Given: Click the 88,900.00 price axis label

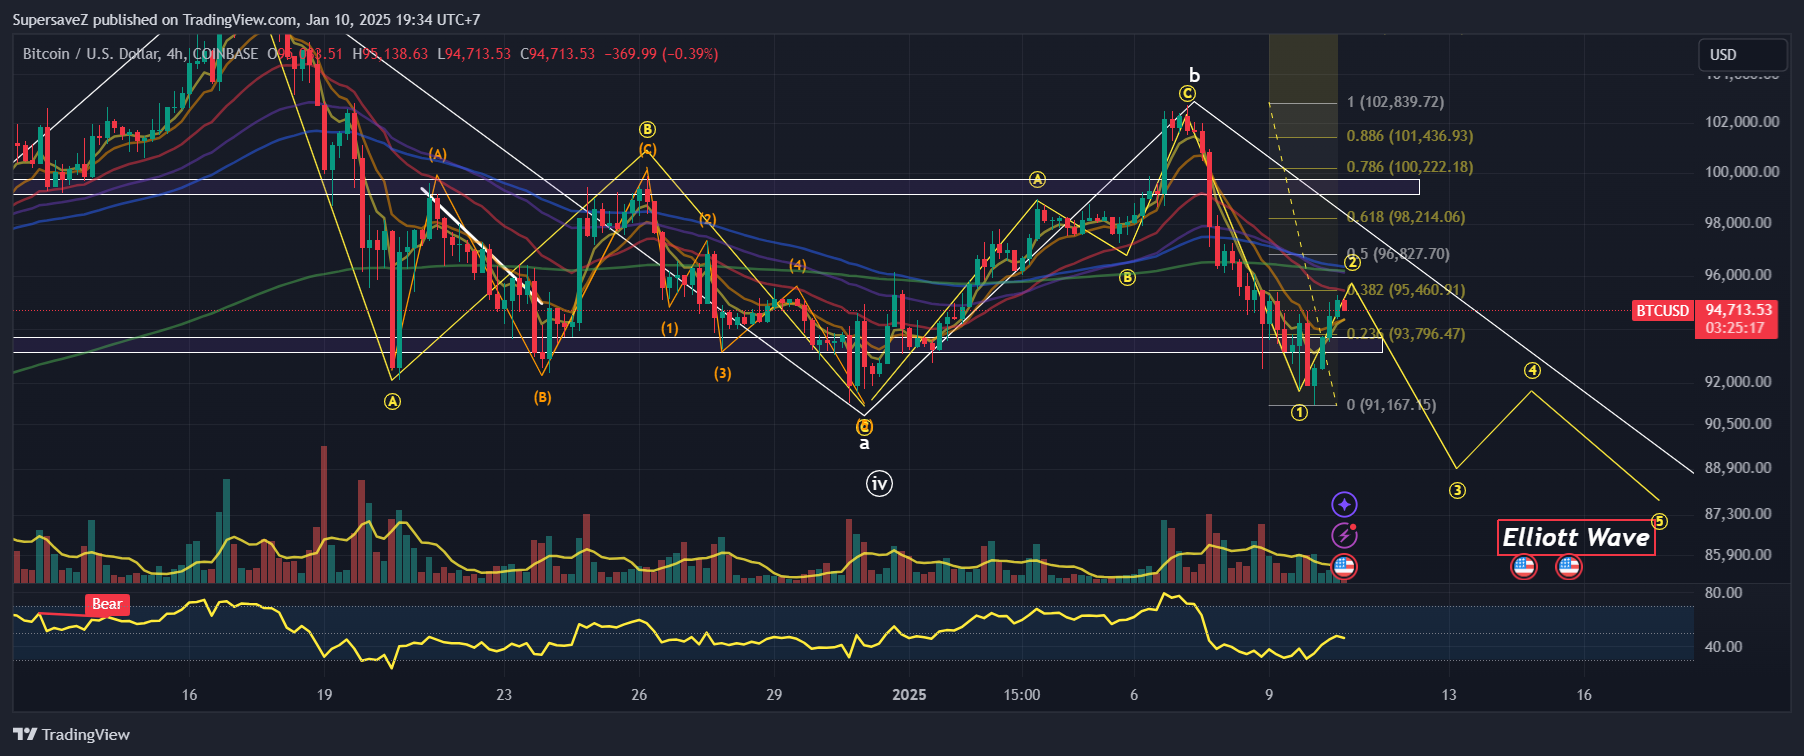Looking at the screenshot, I should [x=1738, y=468].
